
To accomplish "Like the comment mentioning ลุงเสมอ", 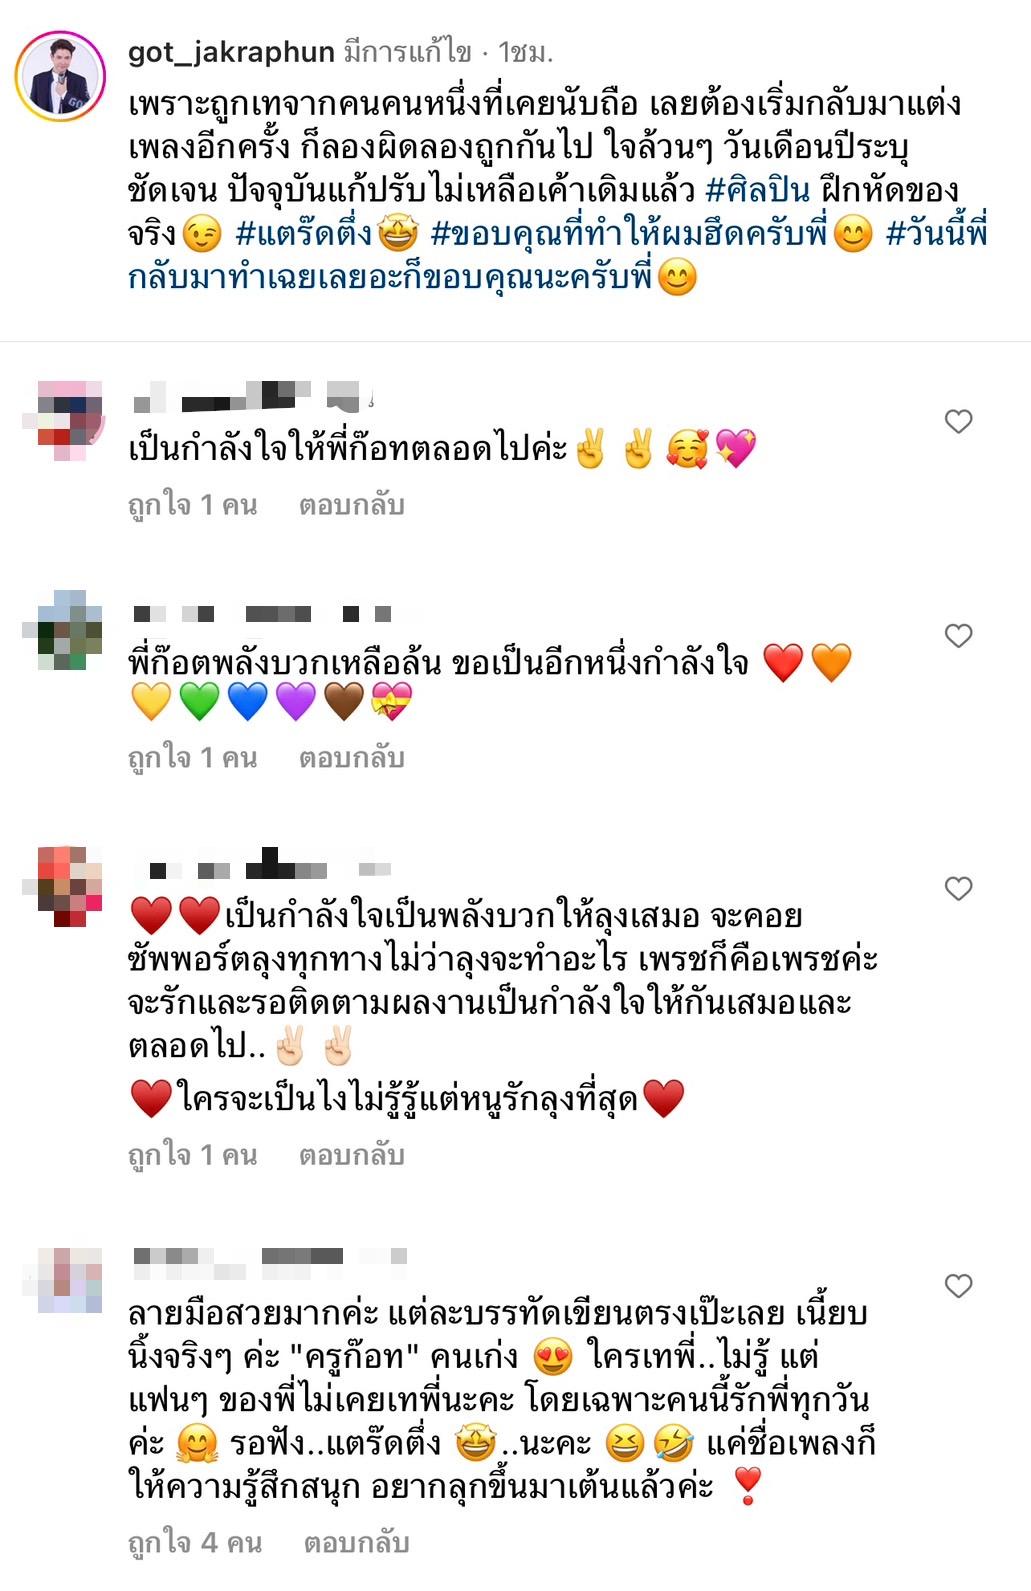I will pyautogui.click(x=958, y=889).
